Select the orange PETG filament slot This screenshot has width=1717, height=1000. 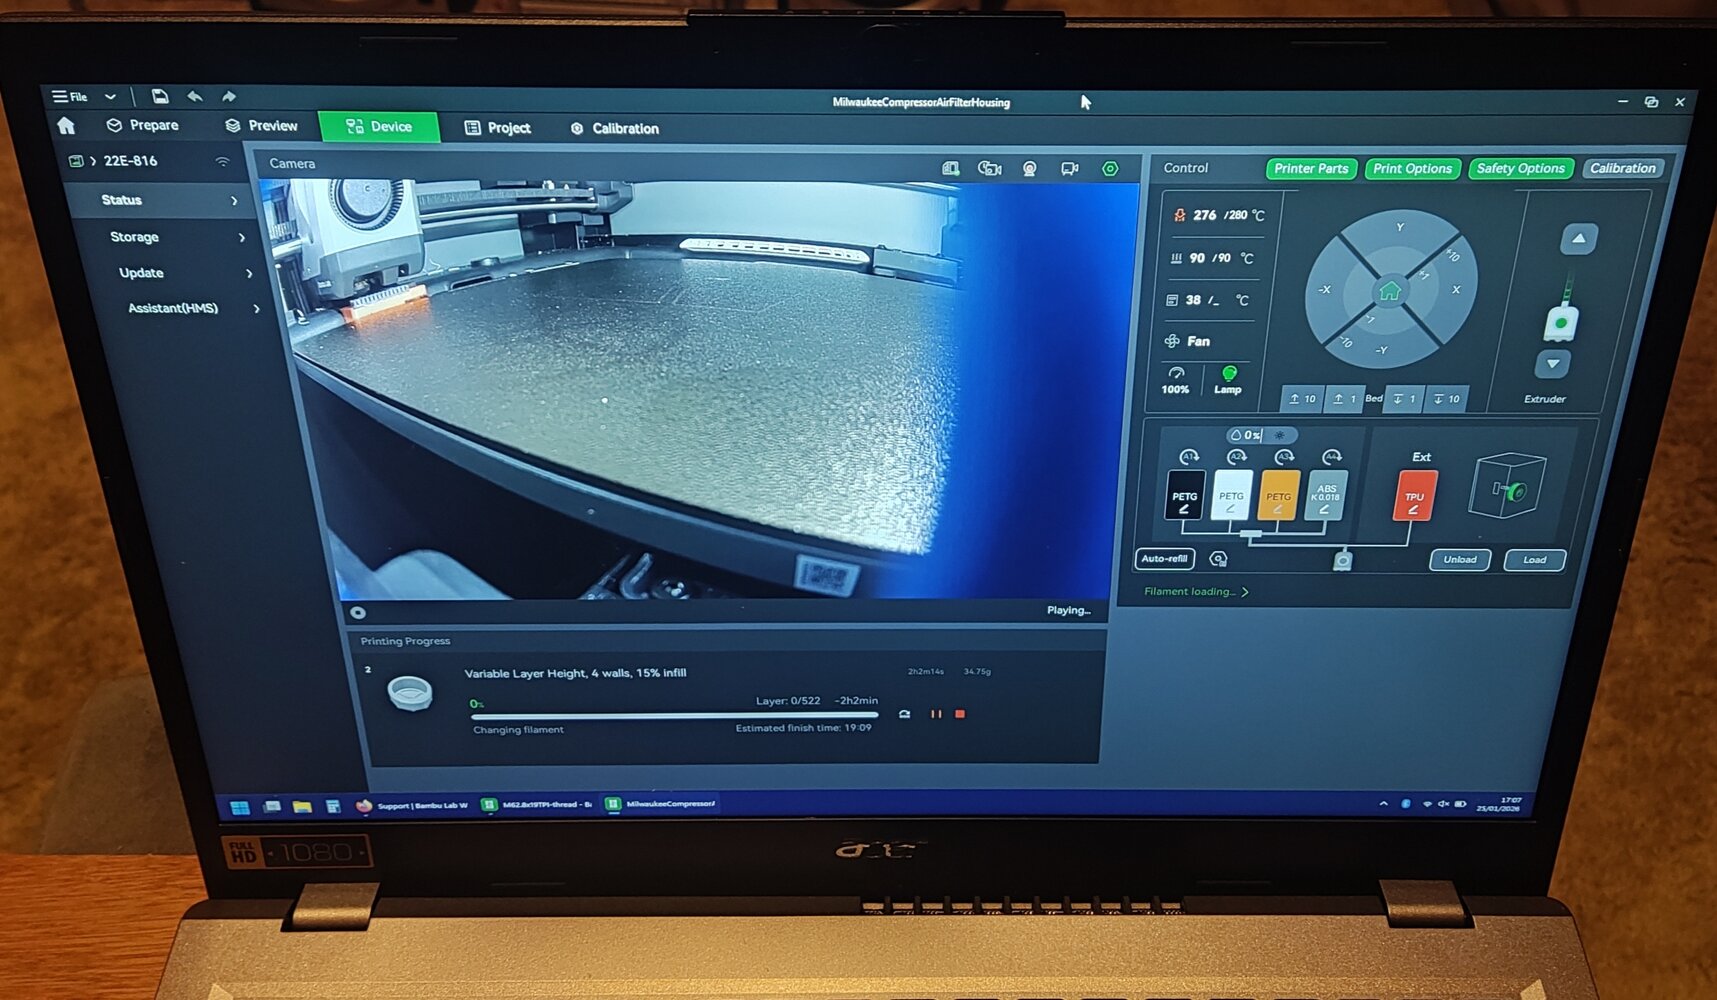pyautogui.click(x=1278, y=495)
